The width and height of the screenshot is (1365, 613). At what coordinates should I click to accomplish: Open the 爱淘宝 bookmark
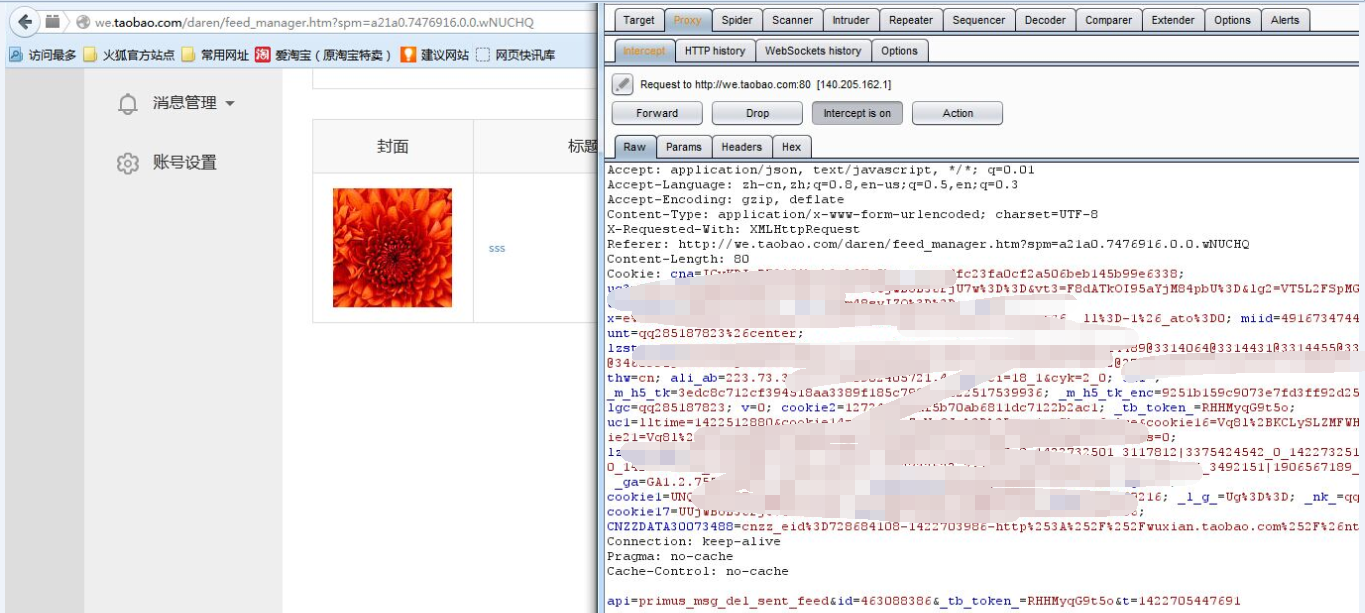pyautogui.click(x=324, y=55)
